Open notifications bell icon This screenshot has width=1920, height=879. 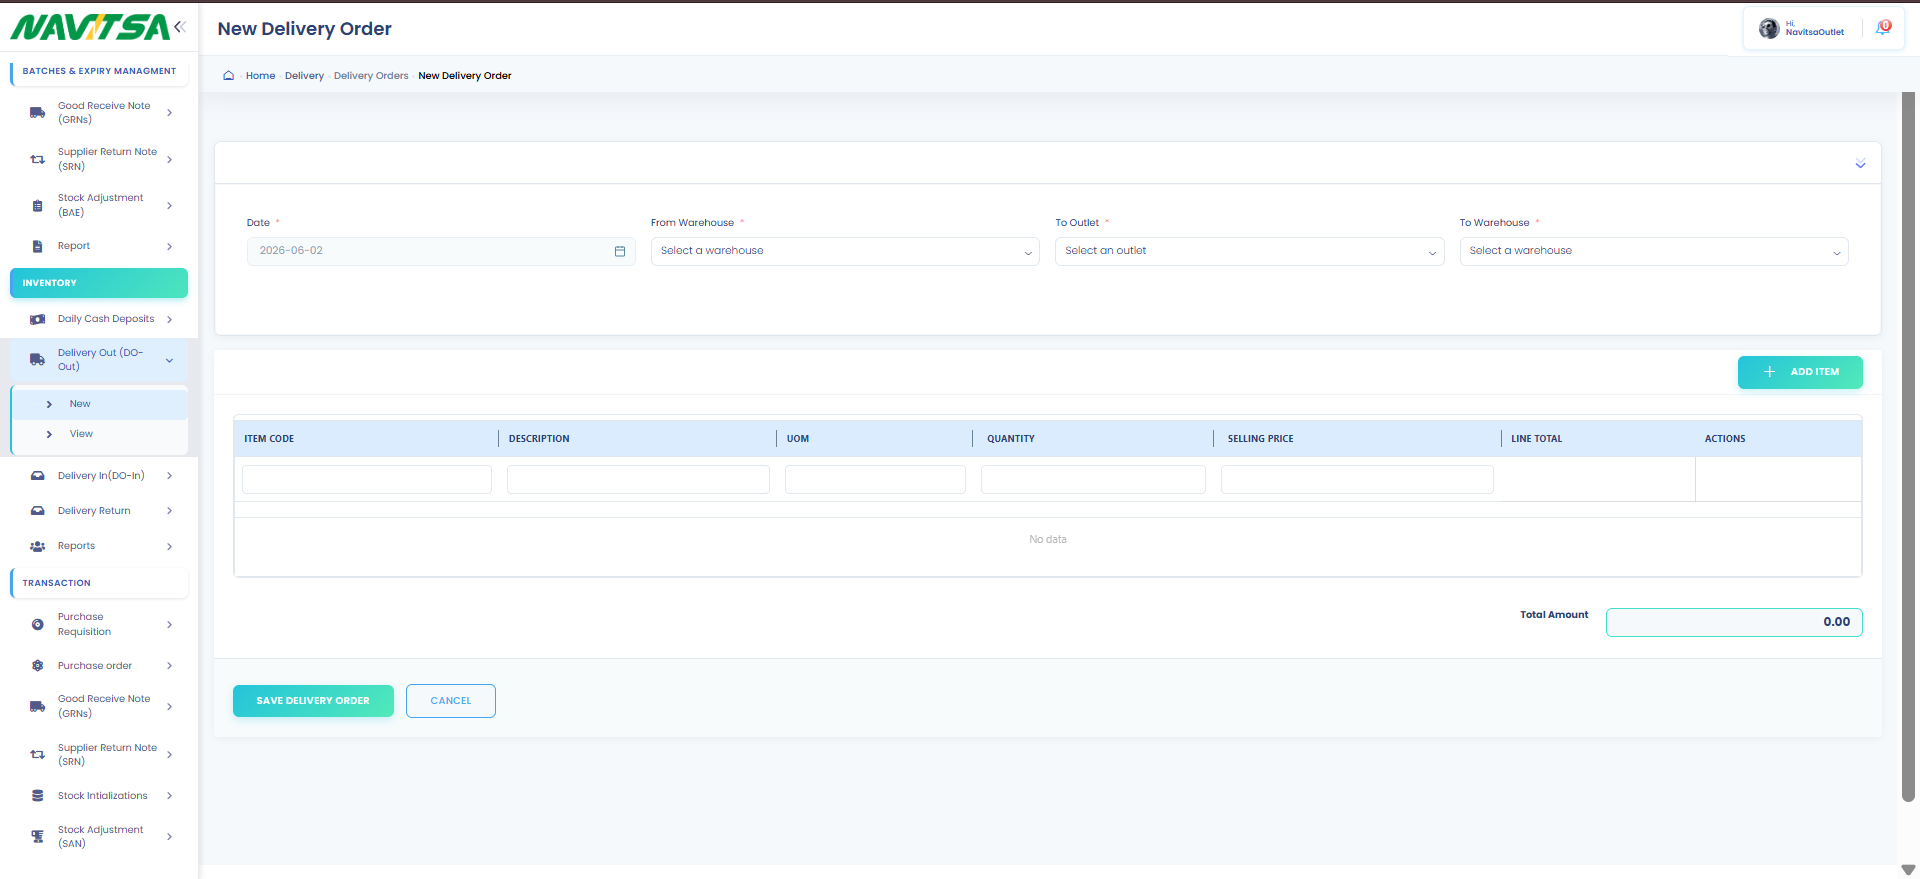1883,28
